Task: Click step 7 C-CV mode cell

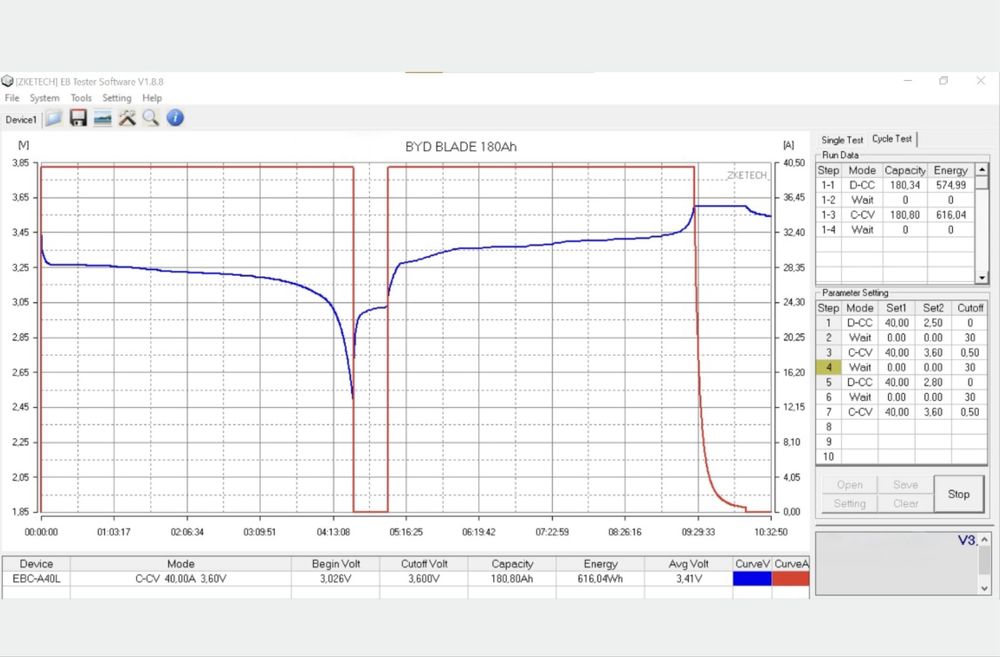Action: 860,412
